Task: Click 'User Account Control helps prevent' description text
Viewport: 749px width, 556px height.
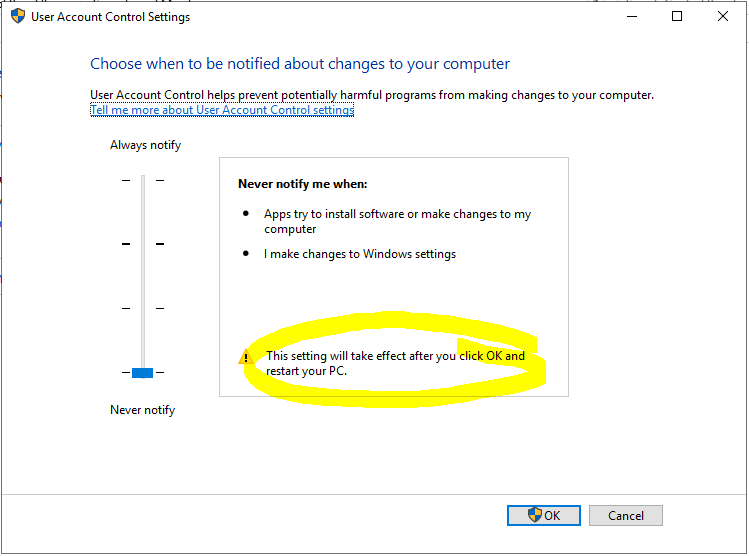Action: point(372,95)
